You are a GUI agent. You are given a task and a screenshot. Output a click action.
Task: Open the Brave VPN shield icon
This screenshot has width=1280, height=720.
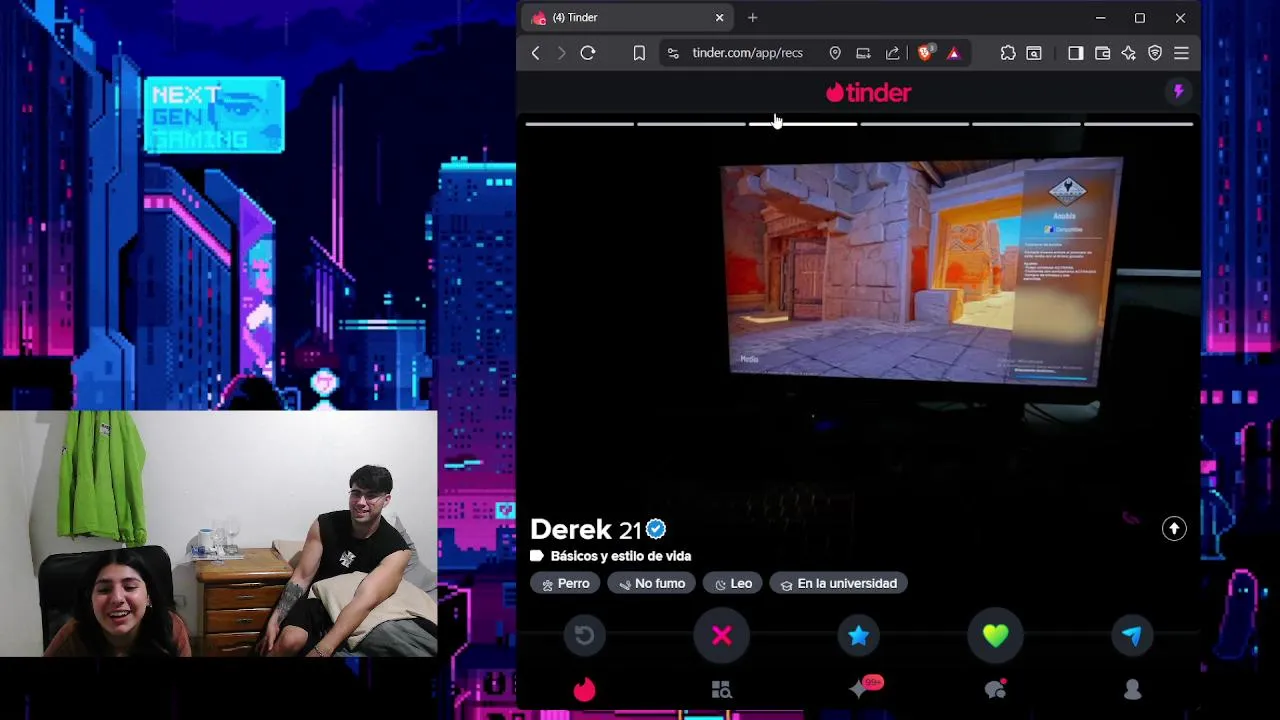click(1155, 53)
